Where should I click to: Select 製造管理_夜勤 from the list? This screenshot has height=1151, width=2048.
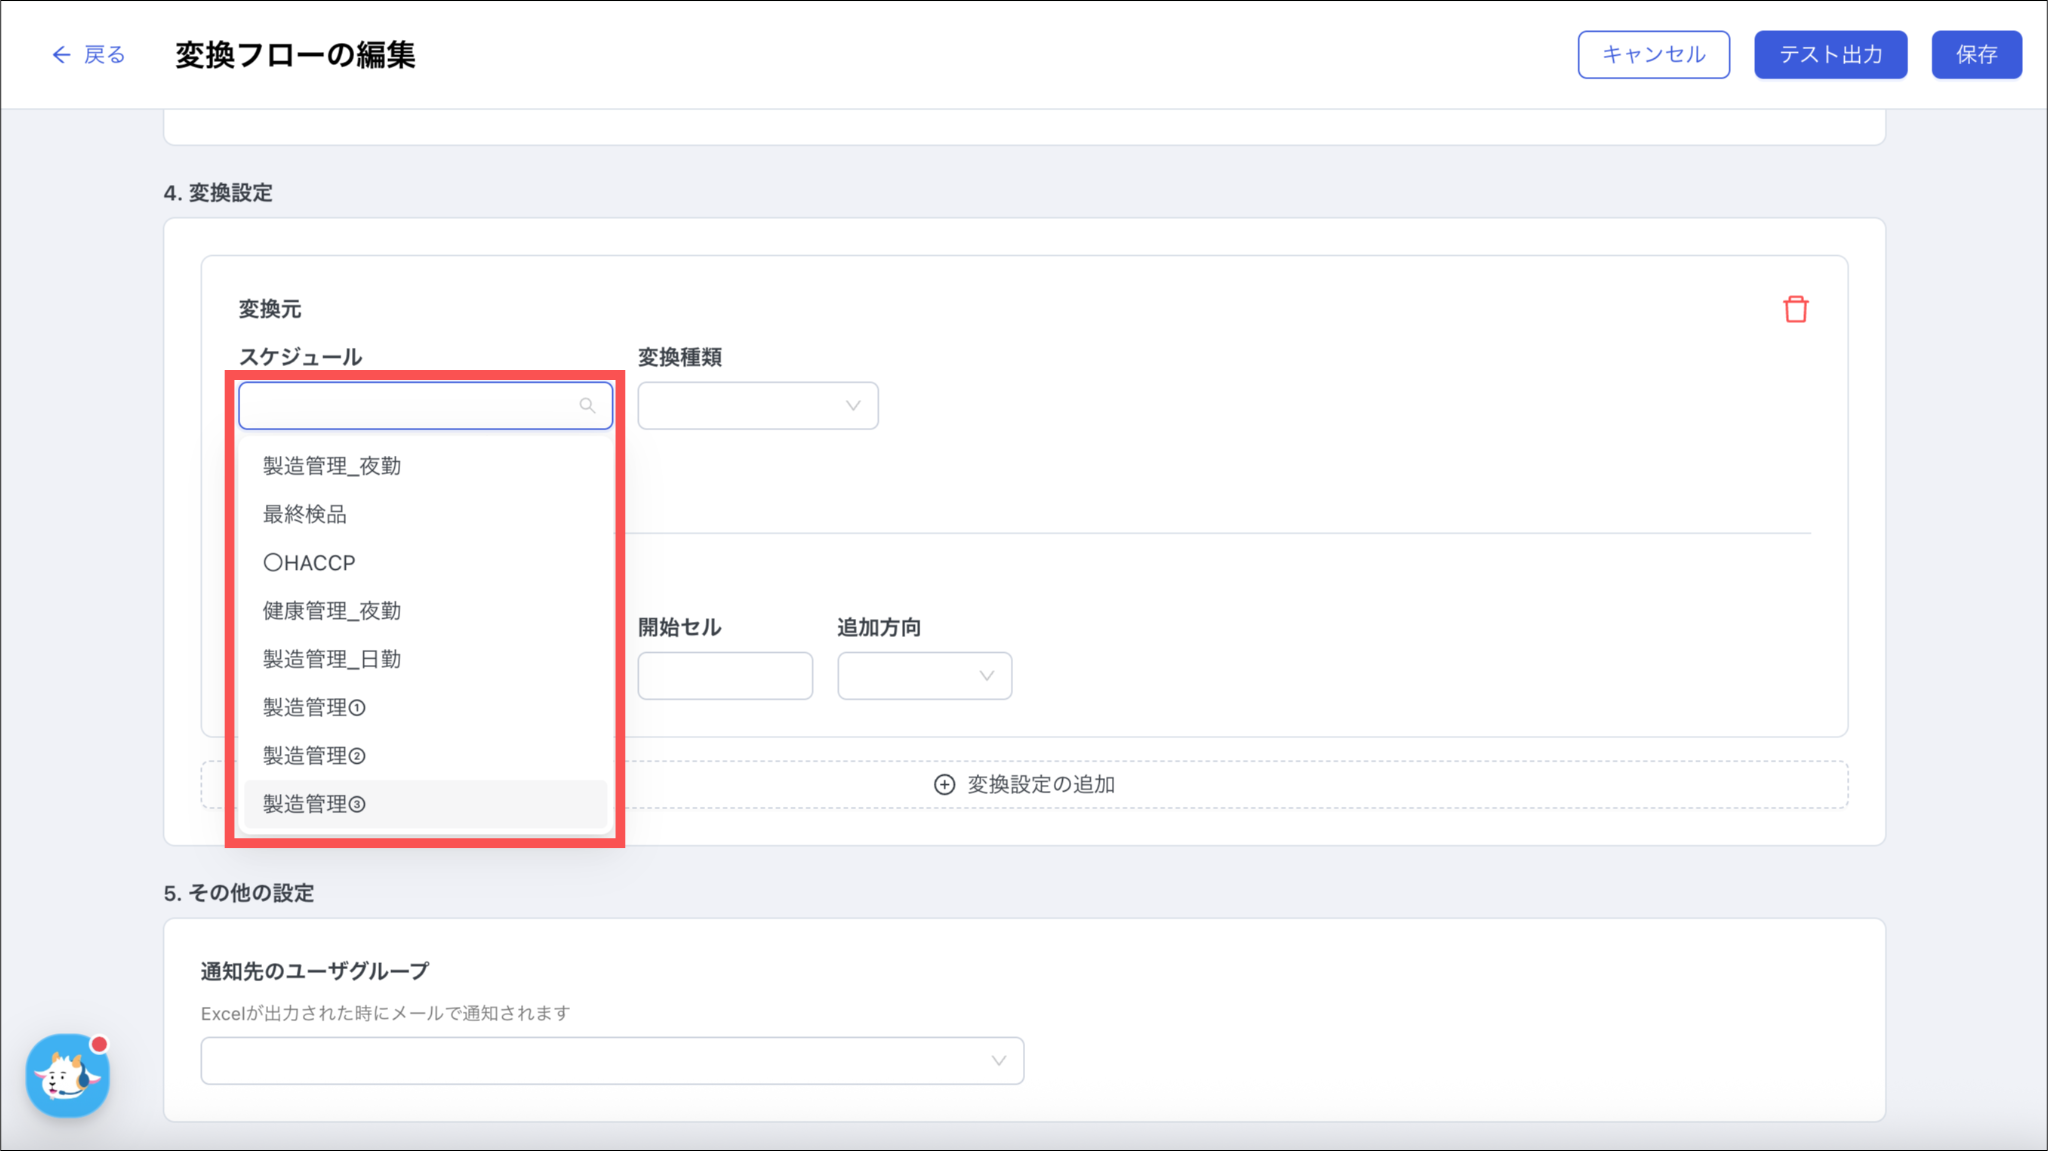[332, 466]
